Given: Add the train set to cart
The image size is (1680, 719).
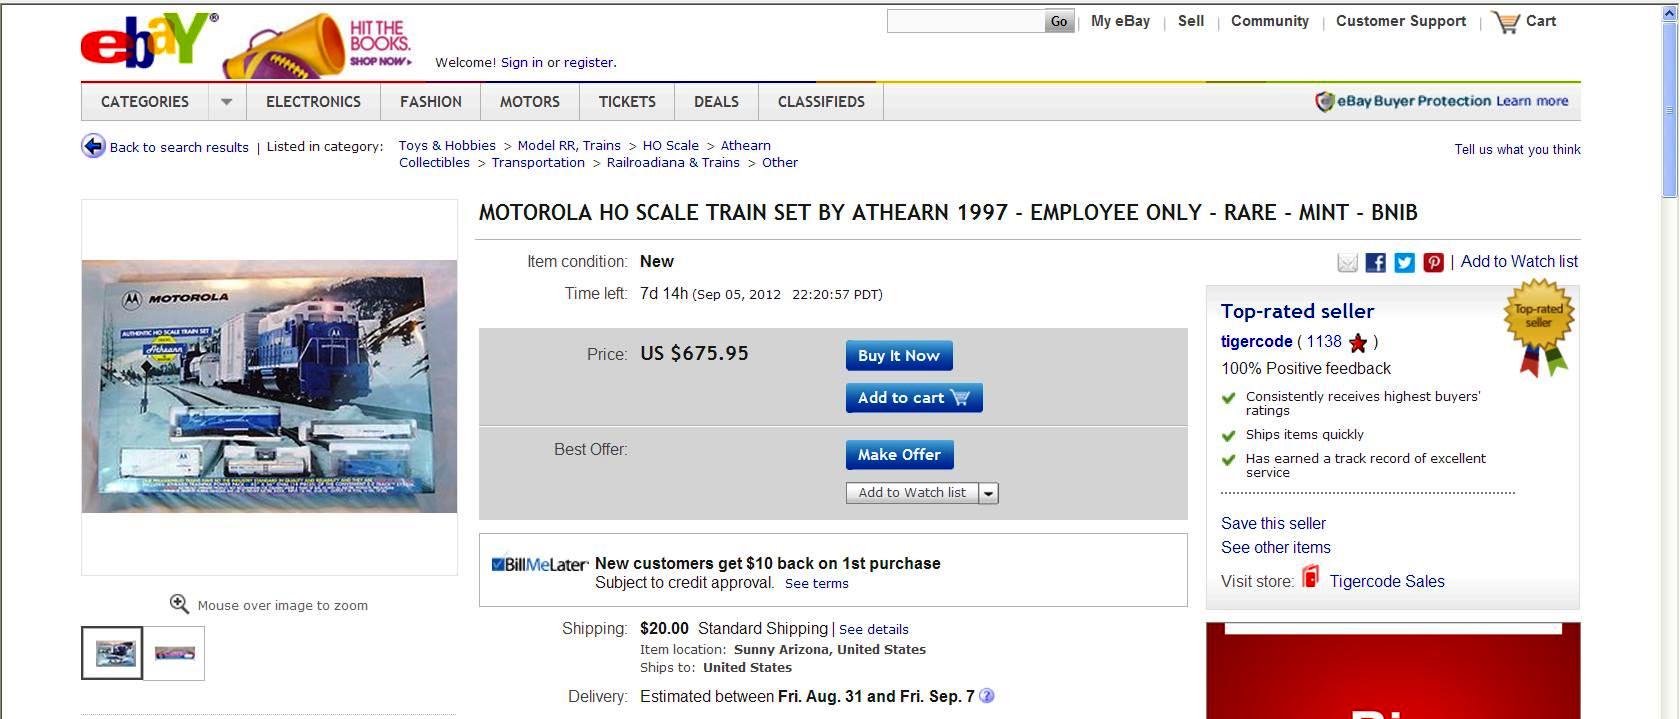Looking at the screenshot, I should click(x=914, y=398).
